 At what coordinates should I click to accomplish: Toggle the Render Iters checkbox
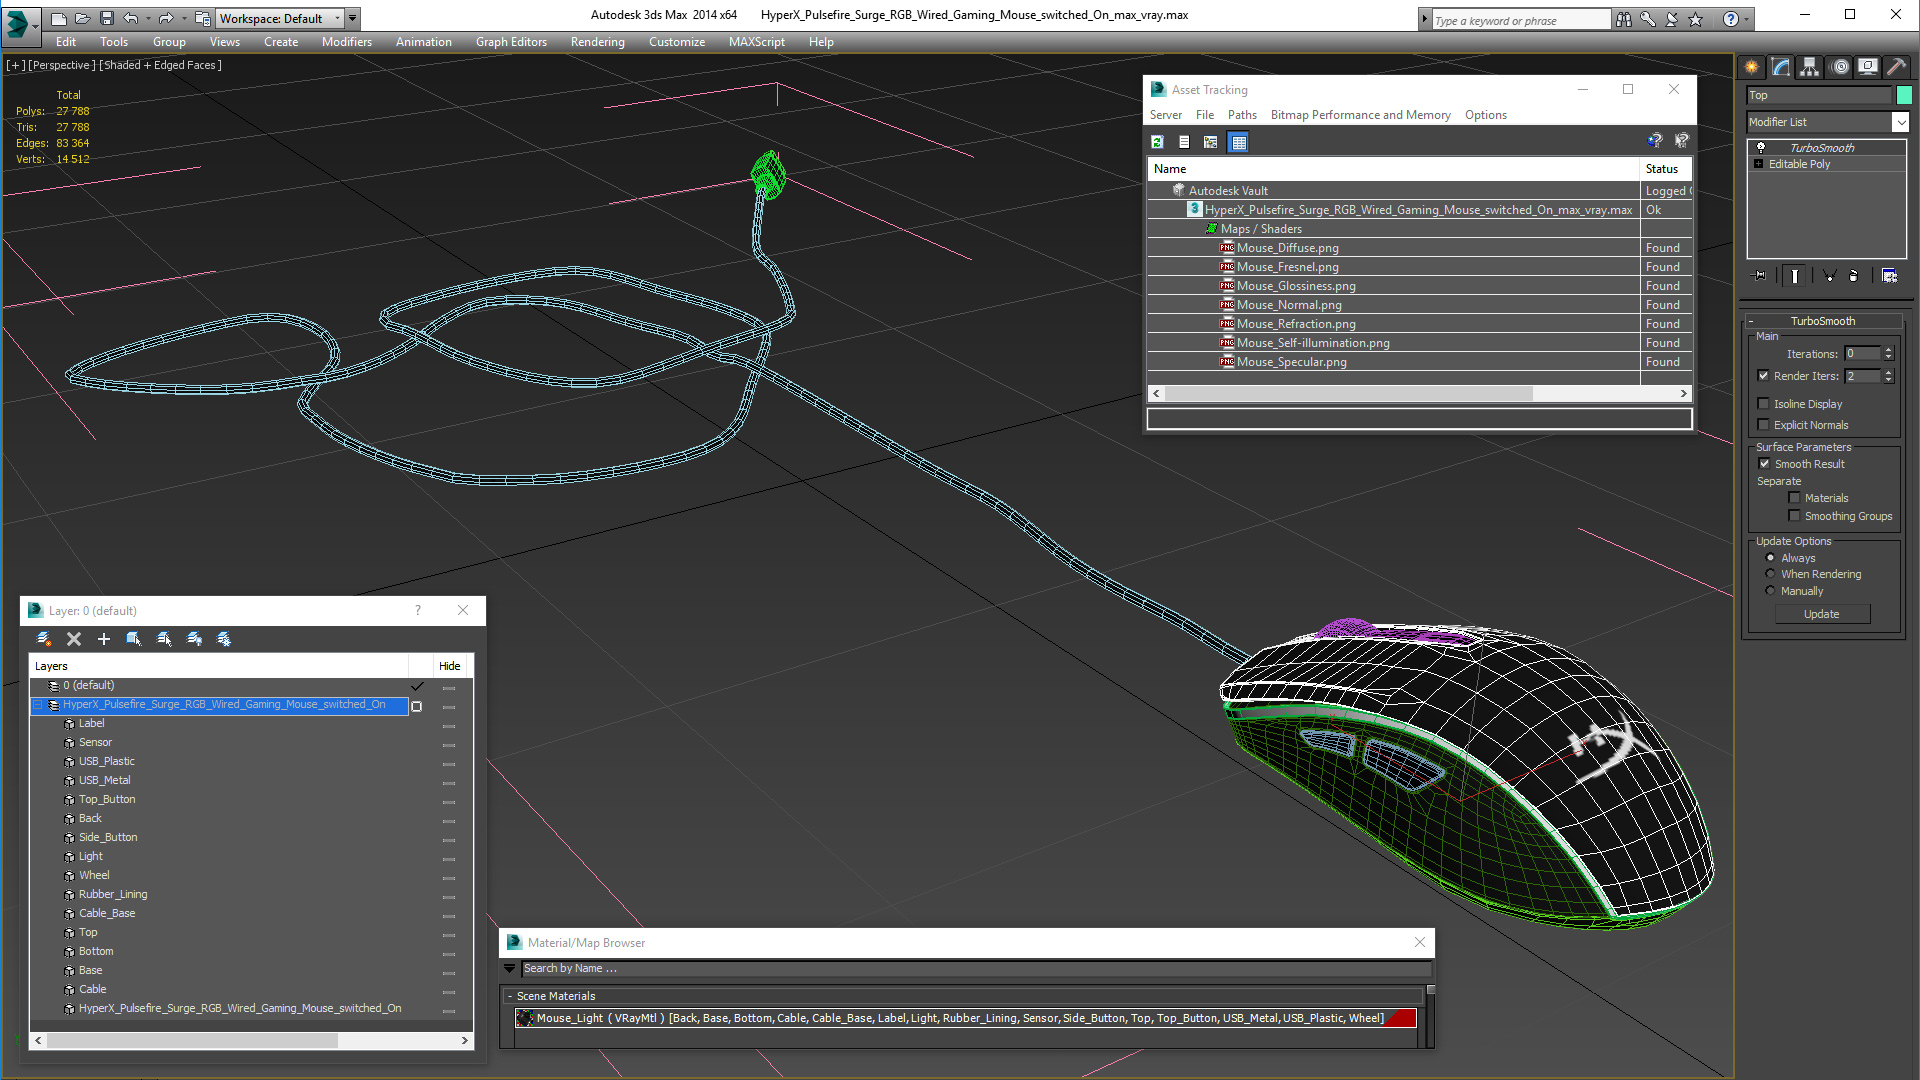click(1764, 376)
